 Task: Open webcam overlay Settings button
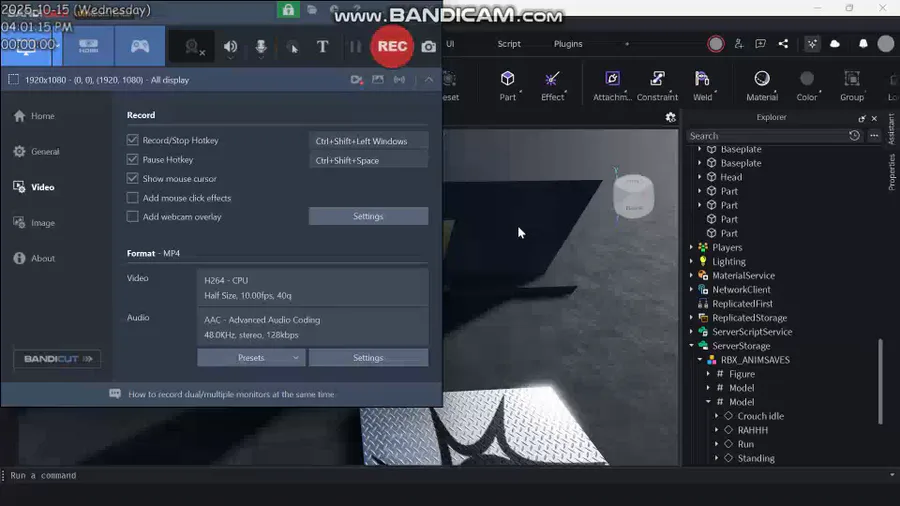click(x=368, y=216)
